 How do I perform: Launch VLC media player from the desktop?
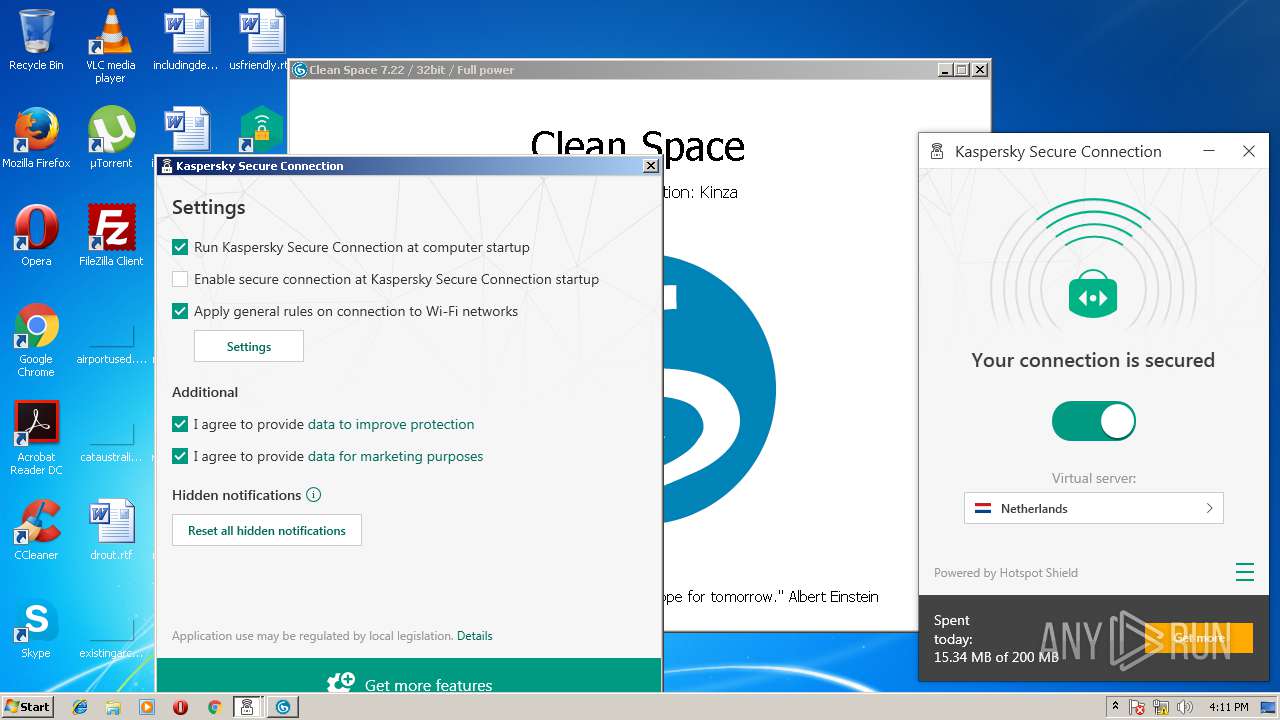110,46
